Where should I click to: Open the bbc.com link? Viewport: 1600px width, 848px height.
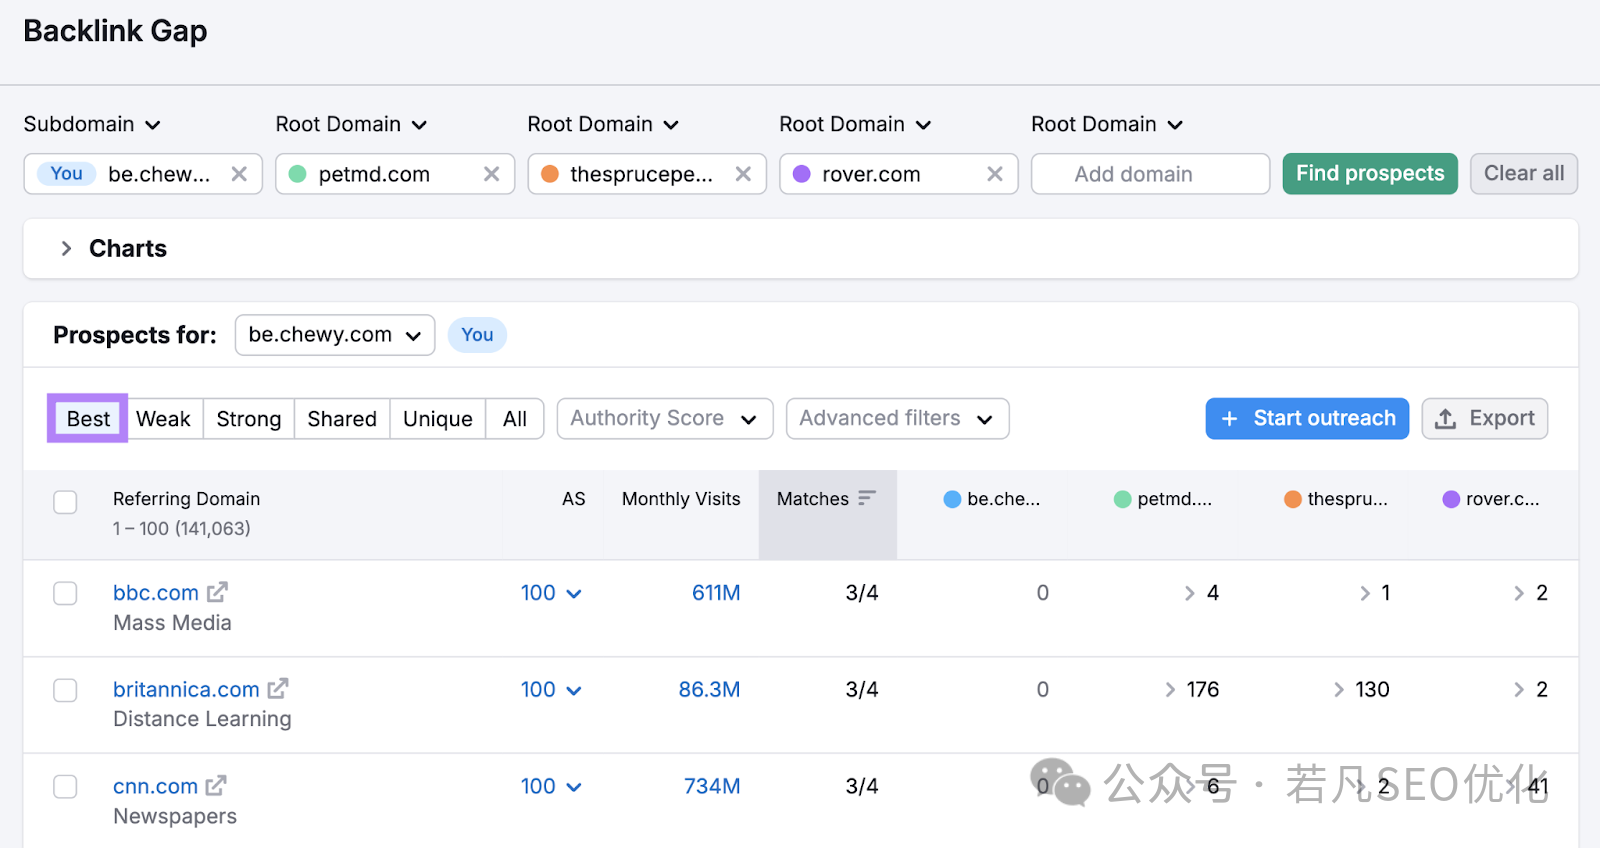(156, 593)
